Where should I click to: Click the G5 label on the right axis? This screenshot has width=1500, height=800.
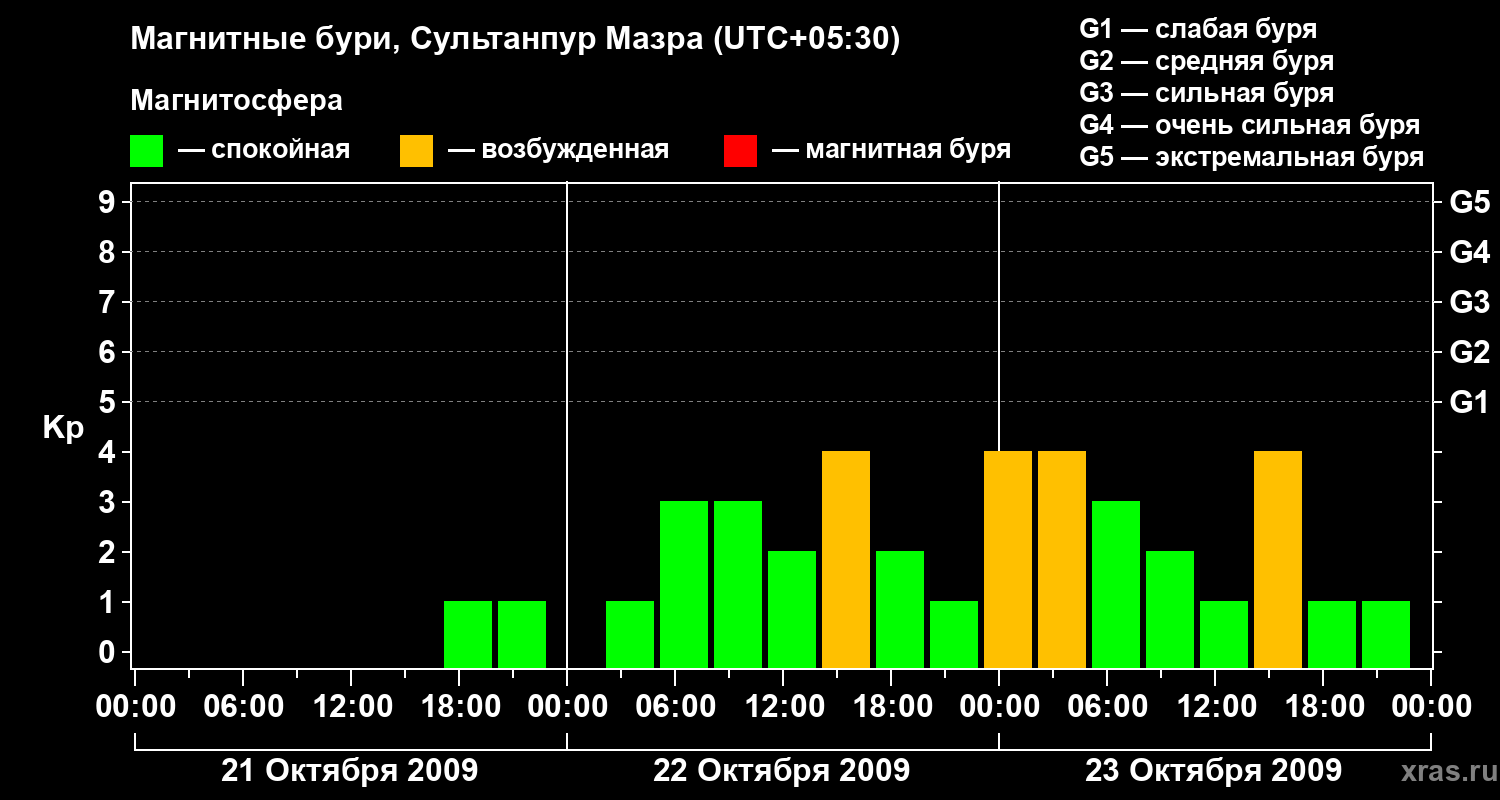(x=1470, y=202)
